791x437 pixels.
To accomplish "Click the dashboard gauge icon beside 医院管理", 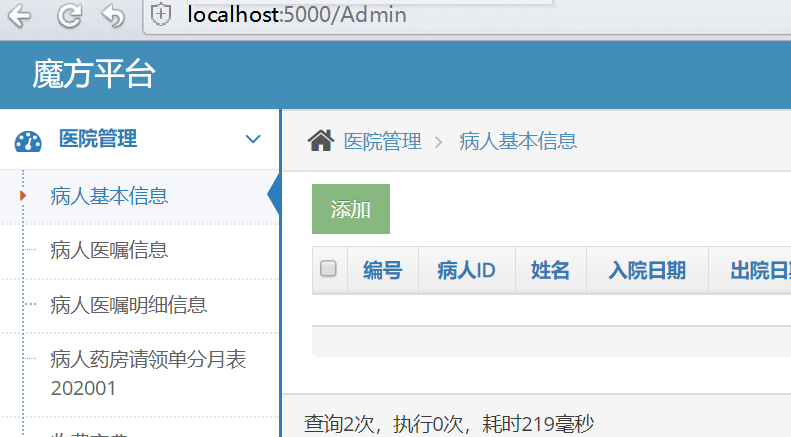I will (28, 141).
